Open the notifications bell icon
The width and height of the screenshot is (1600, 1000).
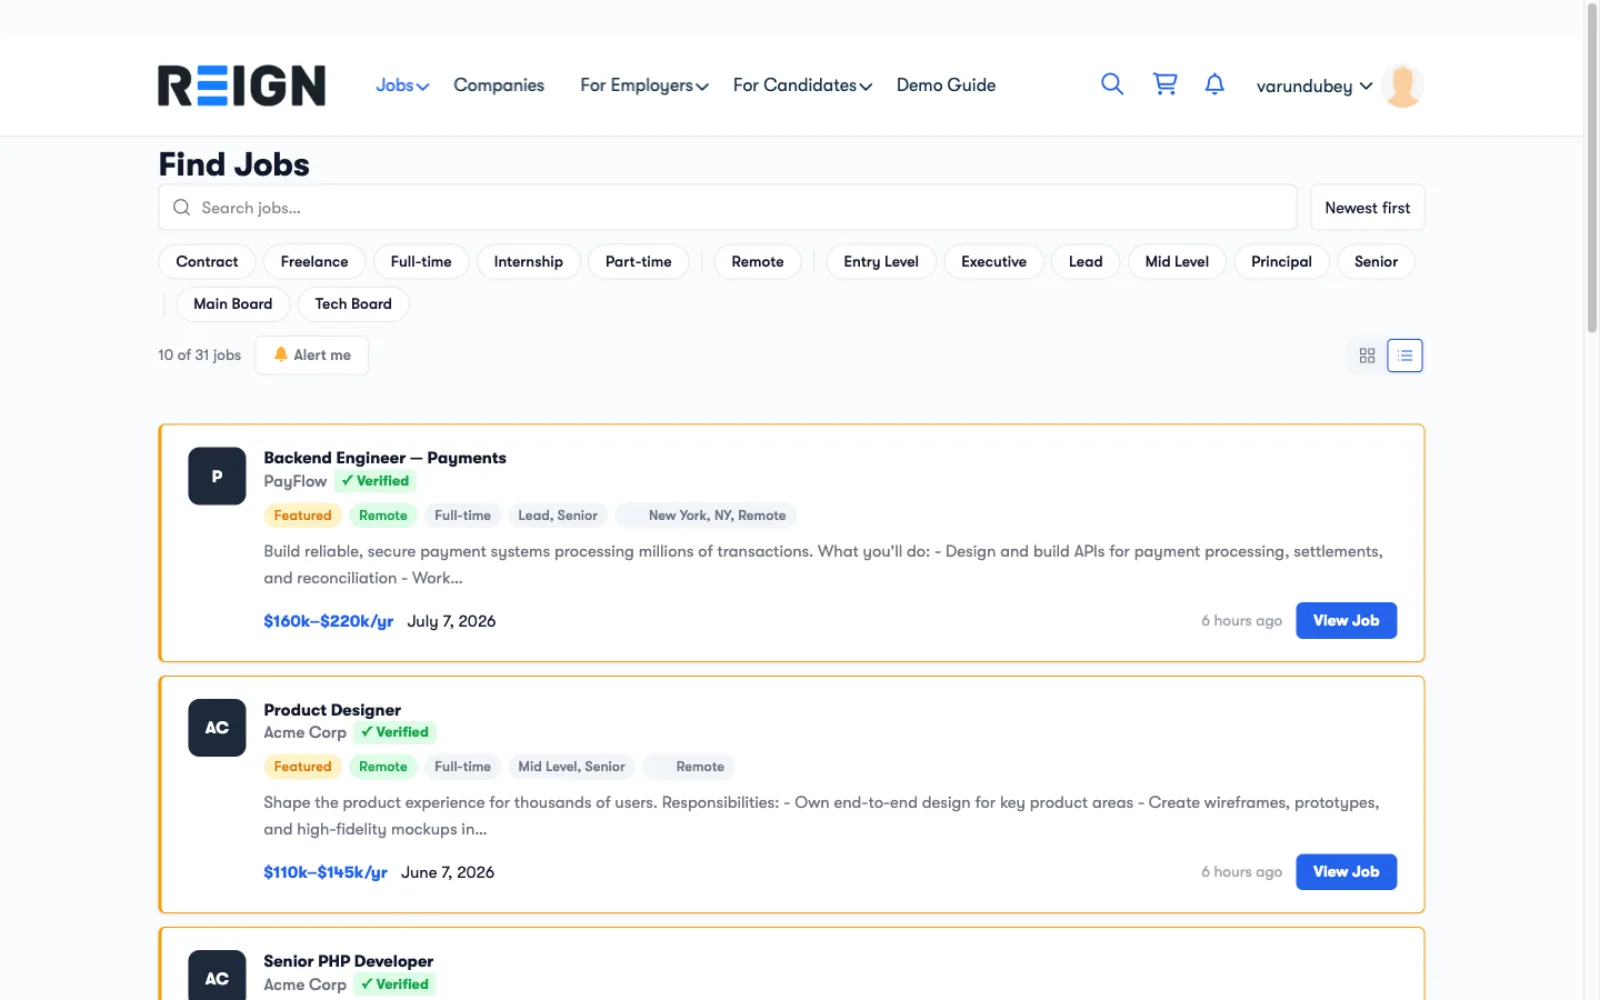[1214, 84]
